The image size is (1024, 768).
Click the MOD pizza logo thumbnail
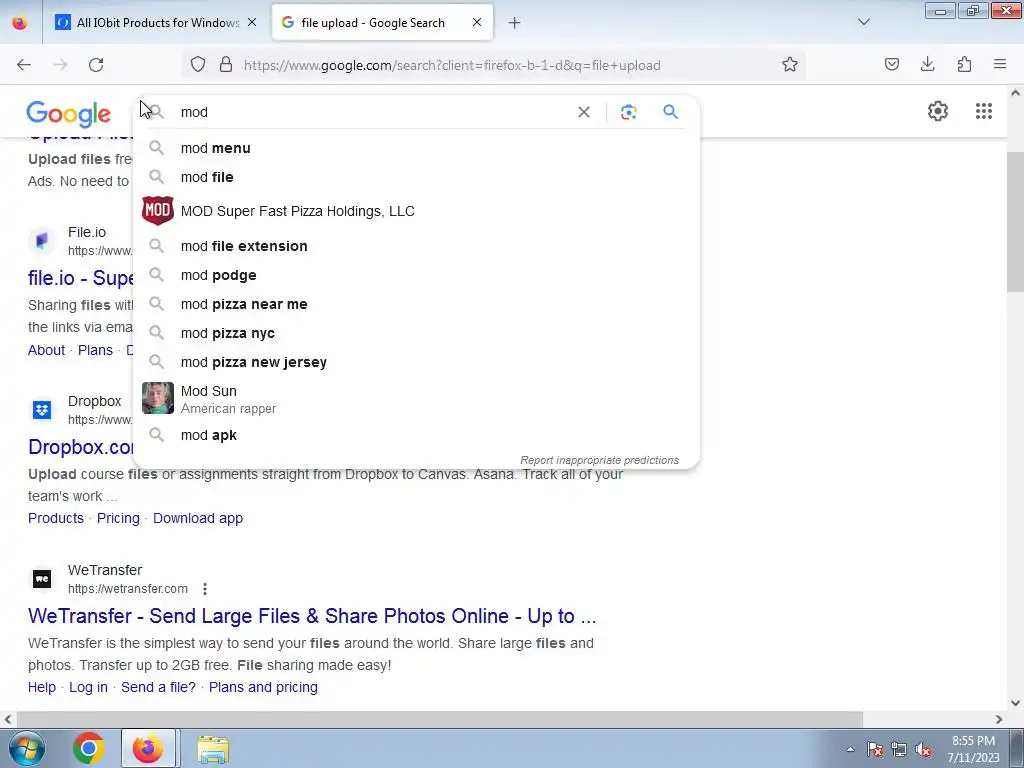pyautogui.click(x=158, y=210)
